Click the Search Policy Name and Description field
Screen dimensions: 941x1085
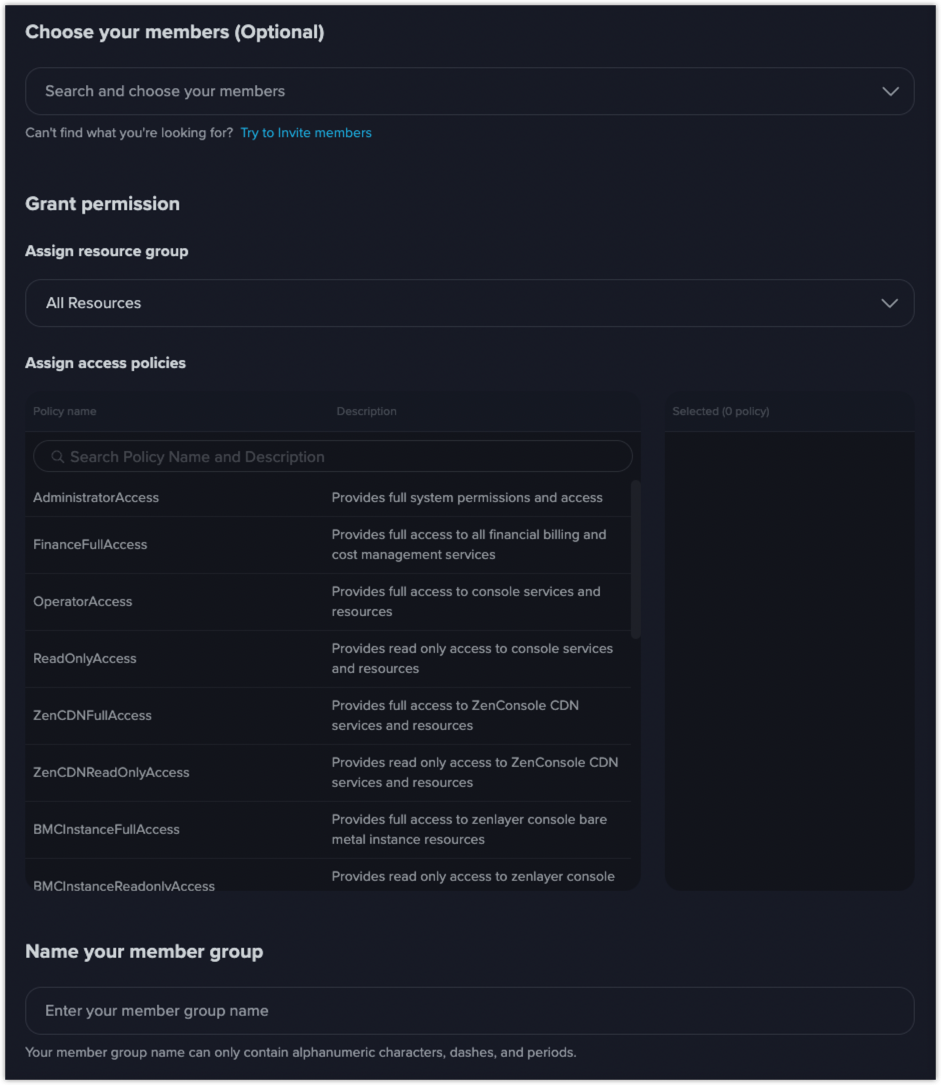pos(333,457)
